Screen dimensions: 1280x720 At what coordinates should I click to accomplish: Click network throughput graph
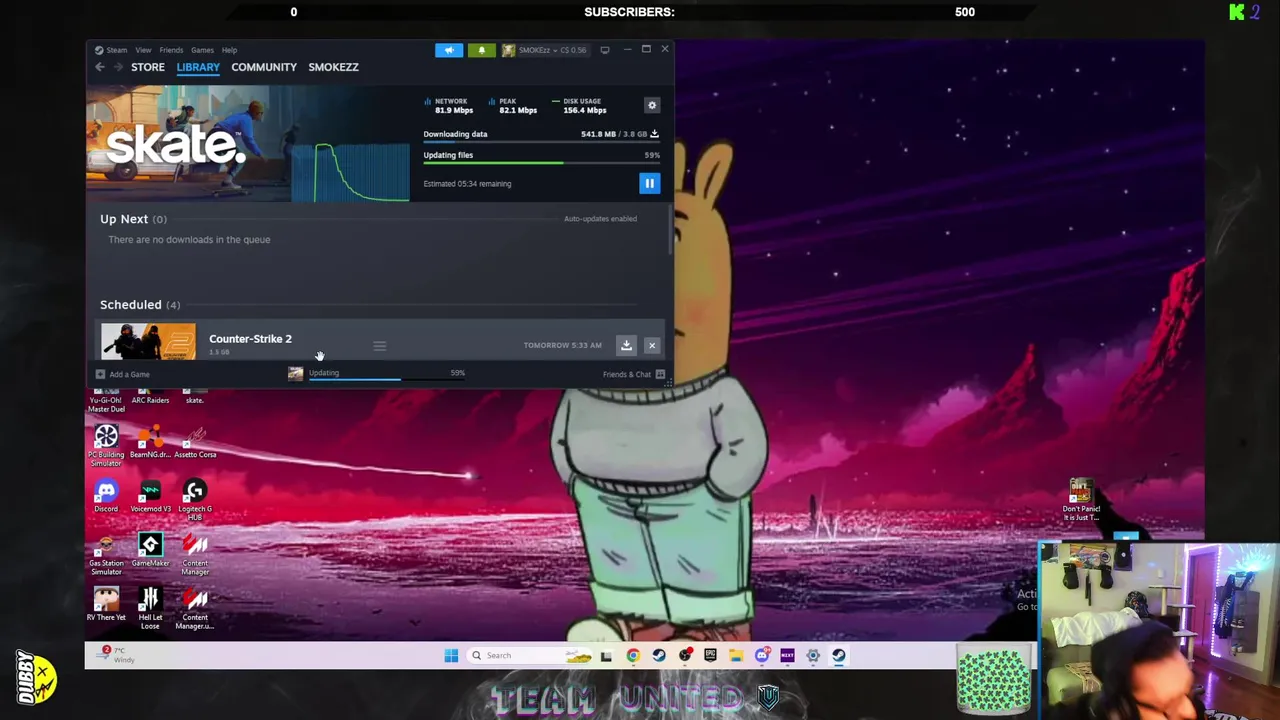350,172
